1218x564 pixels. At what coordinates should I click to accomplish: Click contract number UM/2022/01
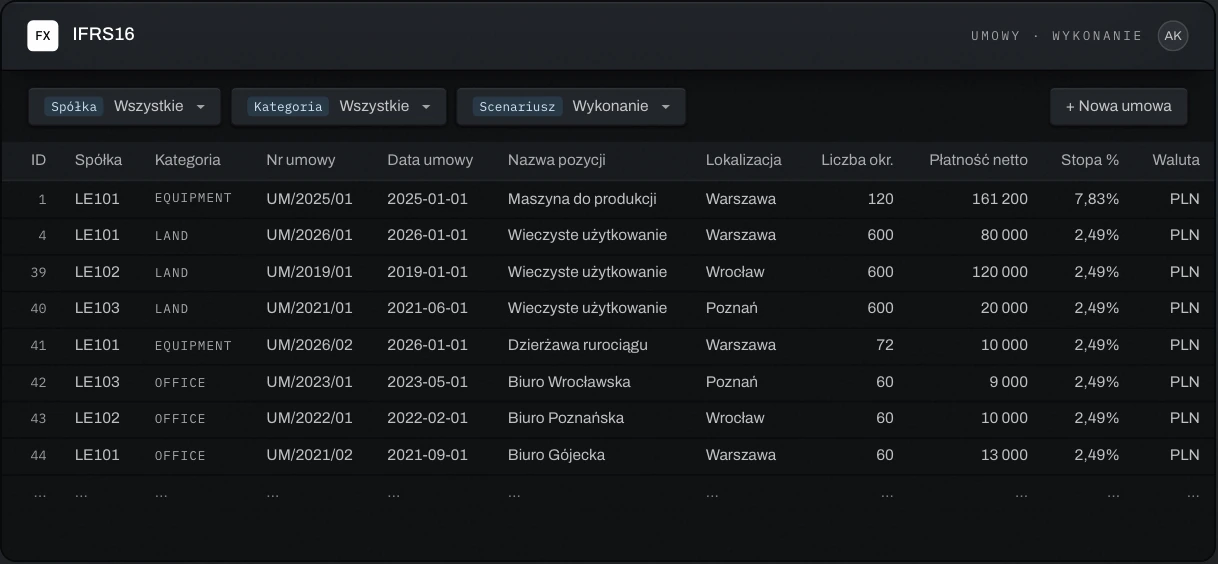click(x=310, y=418)
